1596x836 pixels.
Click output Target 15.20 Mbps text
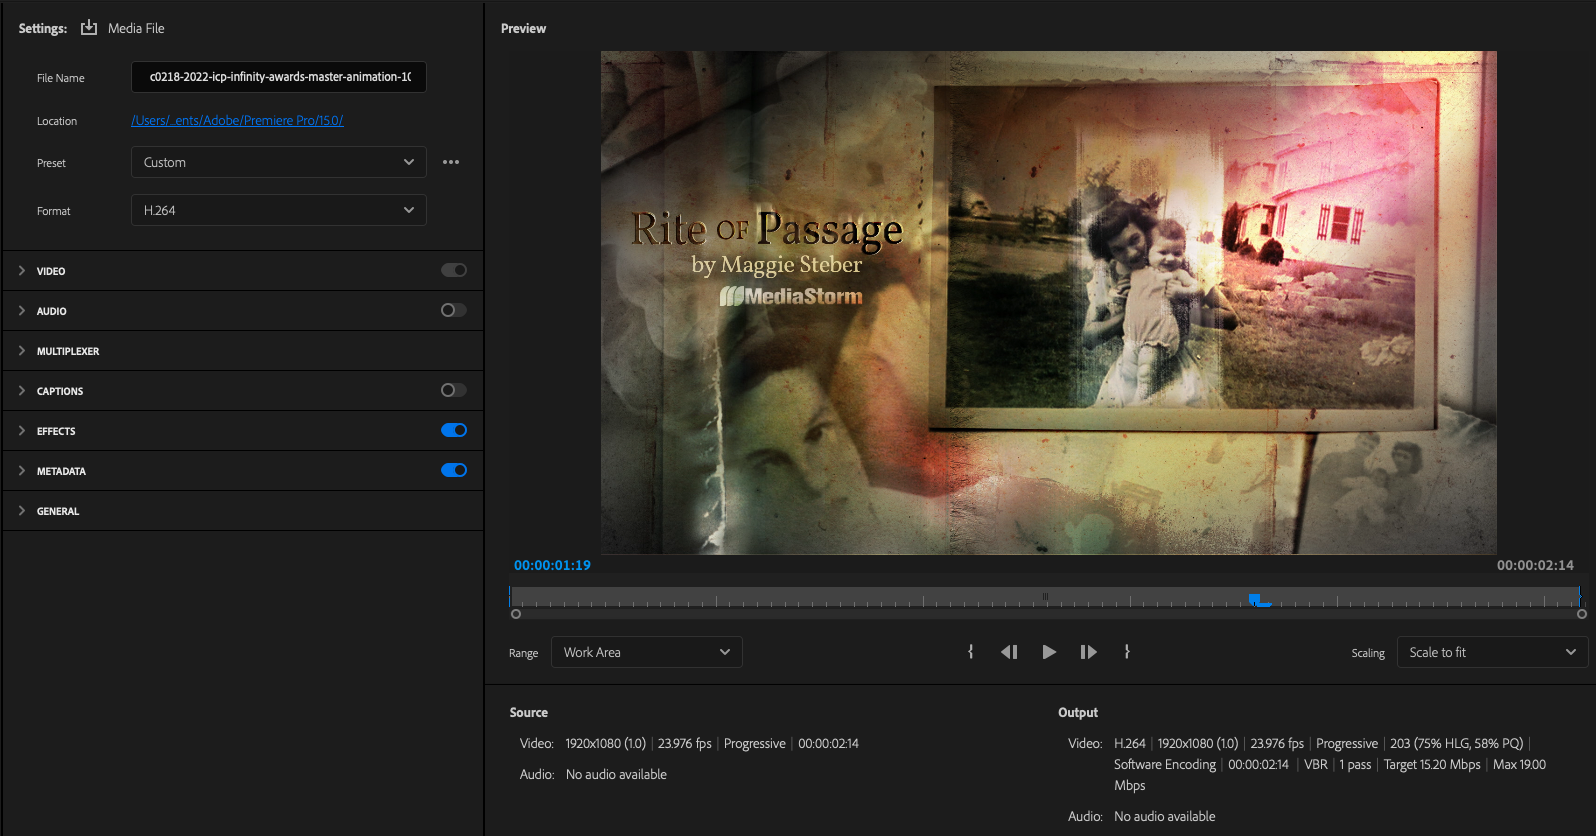[1432, 764]
